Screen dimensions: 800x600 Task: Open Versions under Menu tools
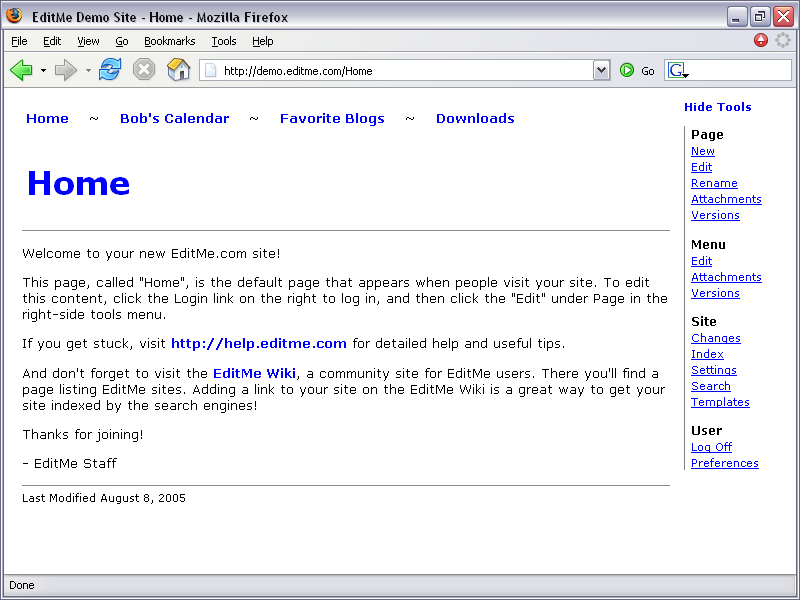click(715, 293)
